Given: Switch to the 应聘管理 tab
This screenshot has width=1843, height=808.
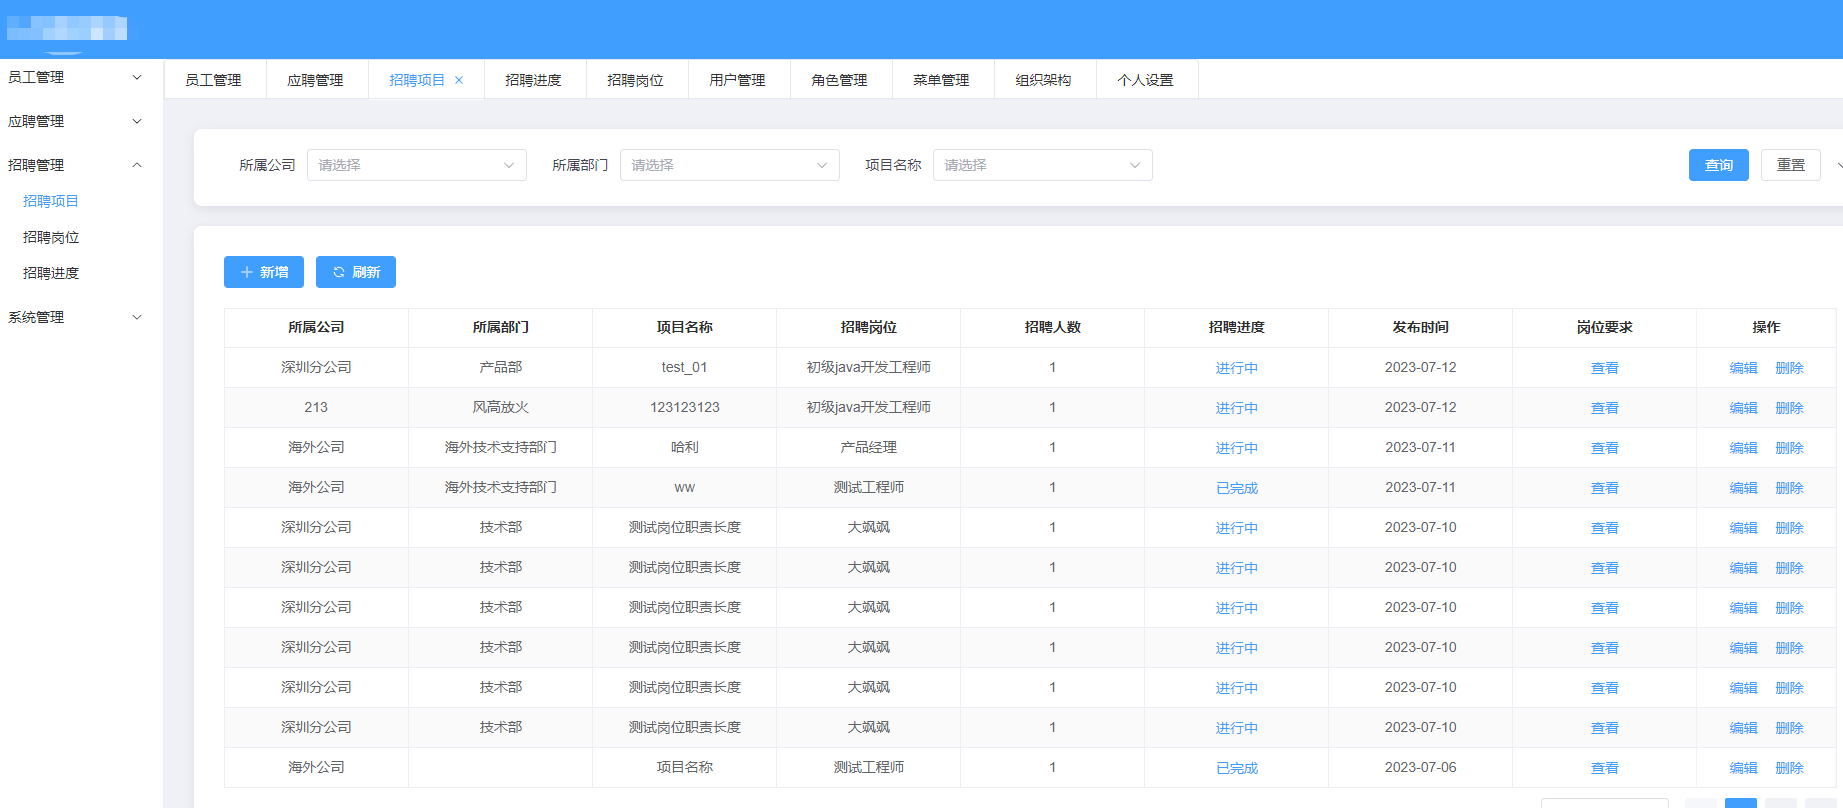Looking at the screenshot, I should 316,80.
